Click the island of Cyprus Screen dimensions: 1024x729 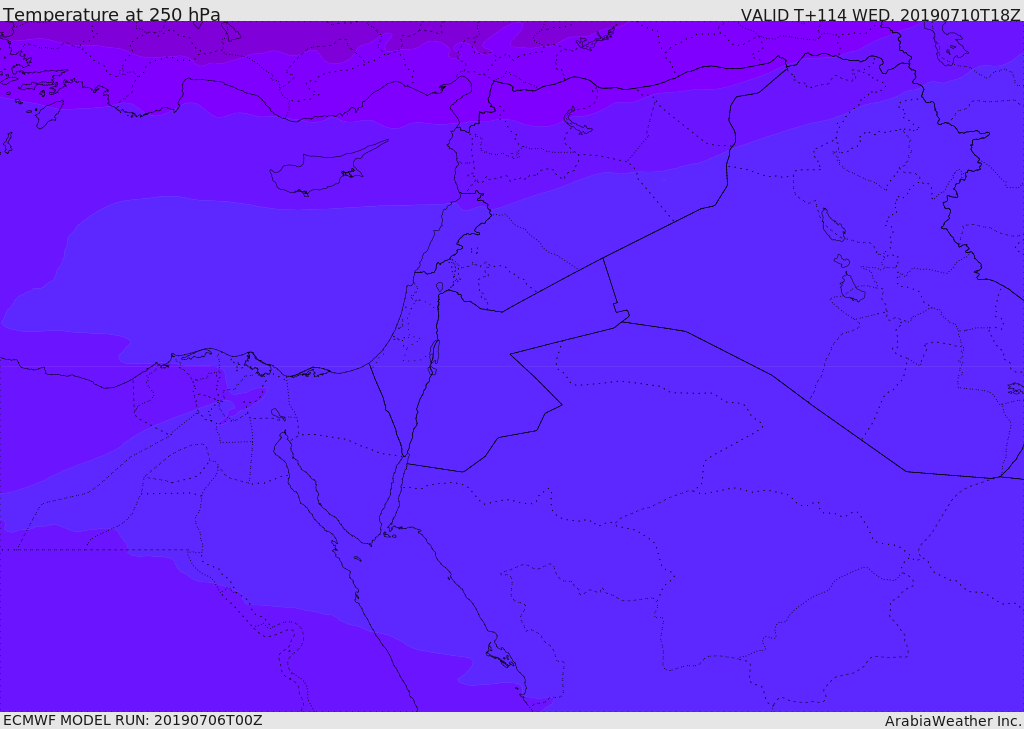click(x=327, y=169)
